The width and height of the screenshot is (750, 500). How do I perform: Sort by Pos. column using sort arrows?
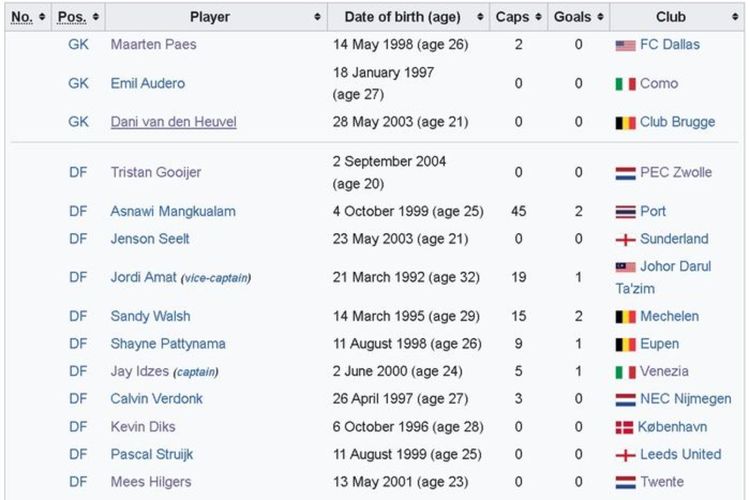pos(96,17)
